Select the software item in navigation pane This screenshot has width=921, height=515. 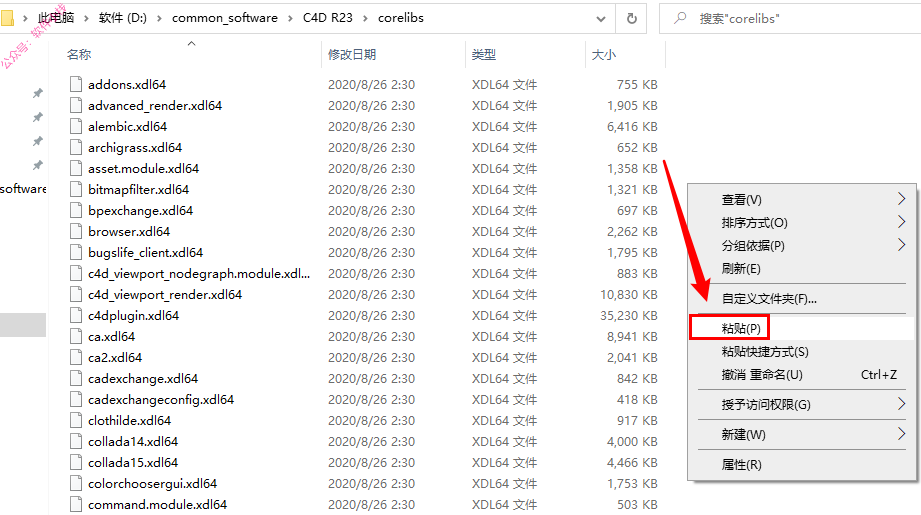(23, 189)
